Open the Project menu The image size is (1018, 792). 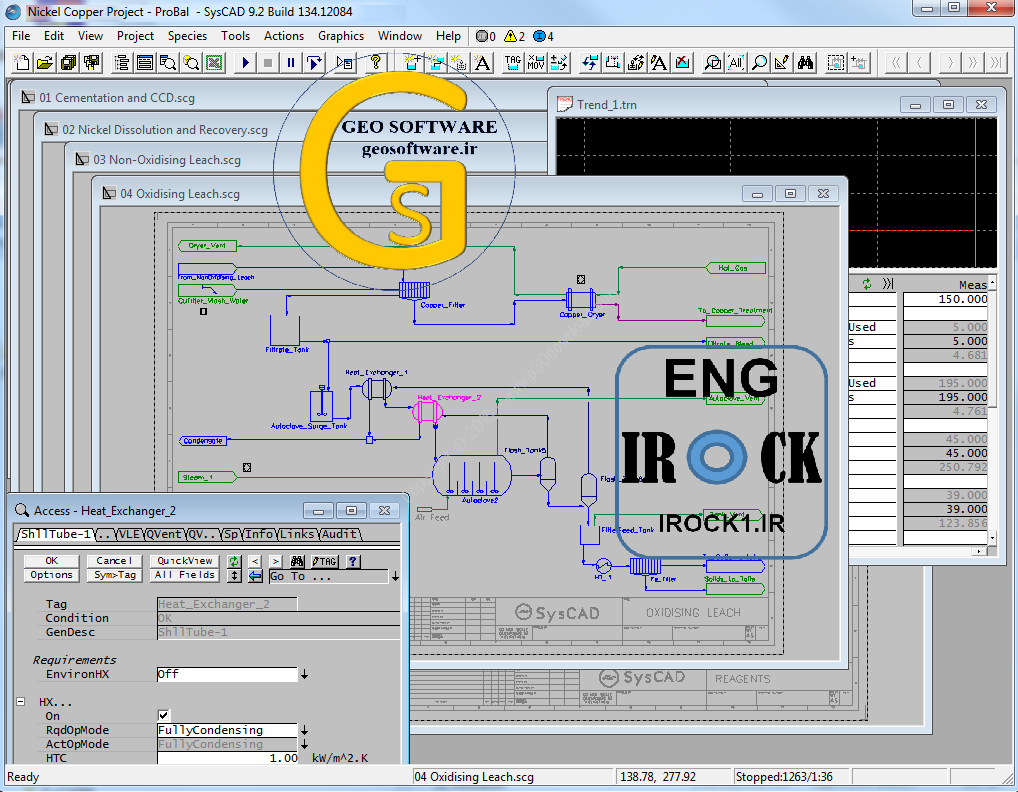(135, 36)
